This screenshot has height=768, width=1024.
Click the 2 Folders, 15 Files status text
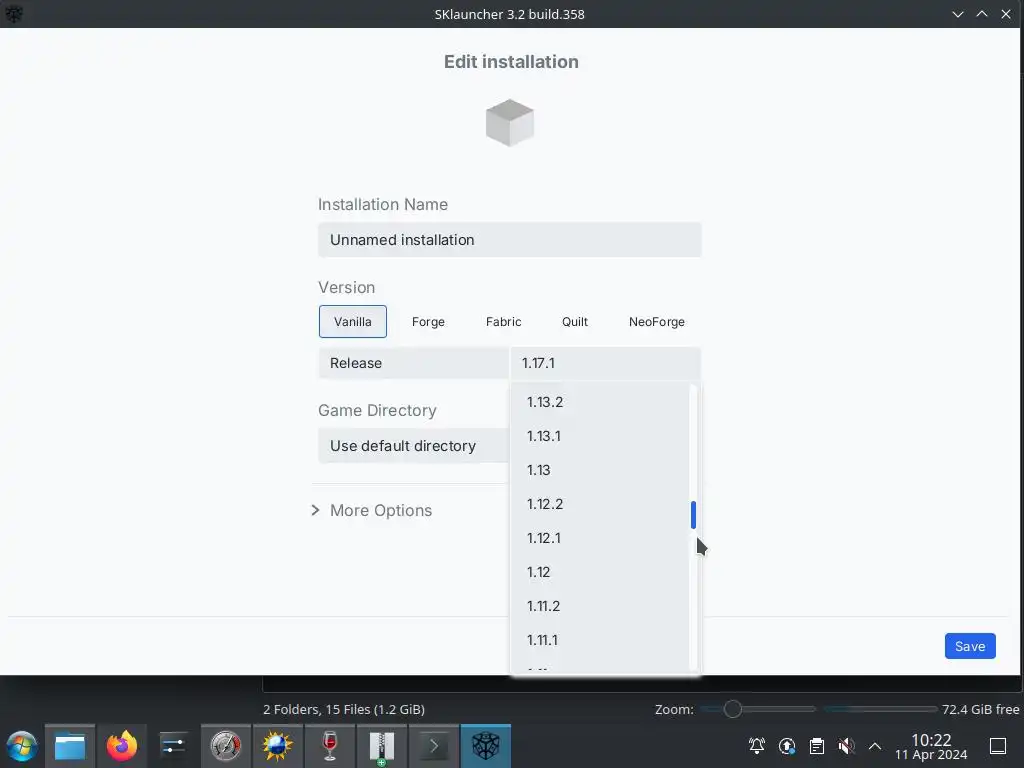pyautogui.click(x=344, y=709)
